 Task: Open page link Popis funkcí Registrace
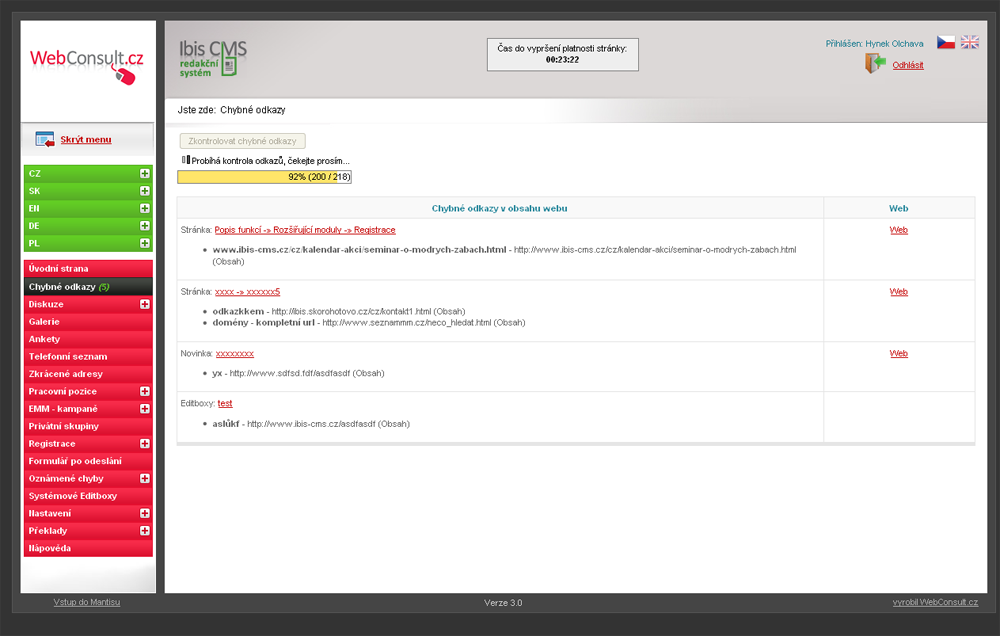point(305,230)
